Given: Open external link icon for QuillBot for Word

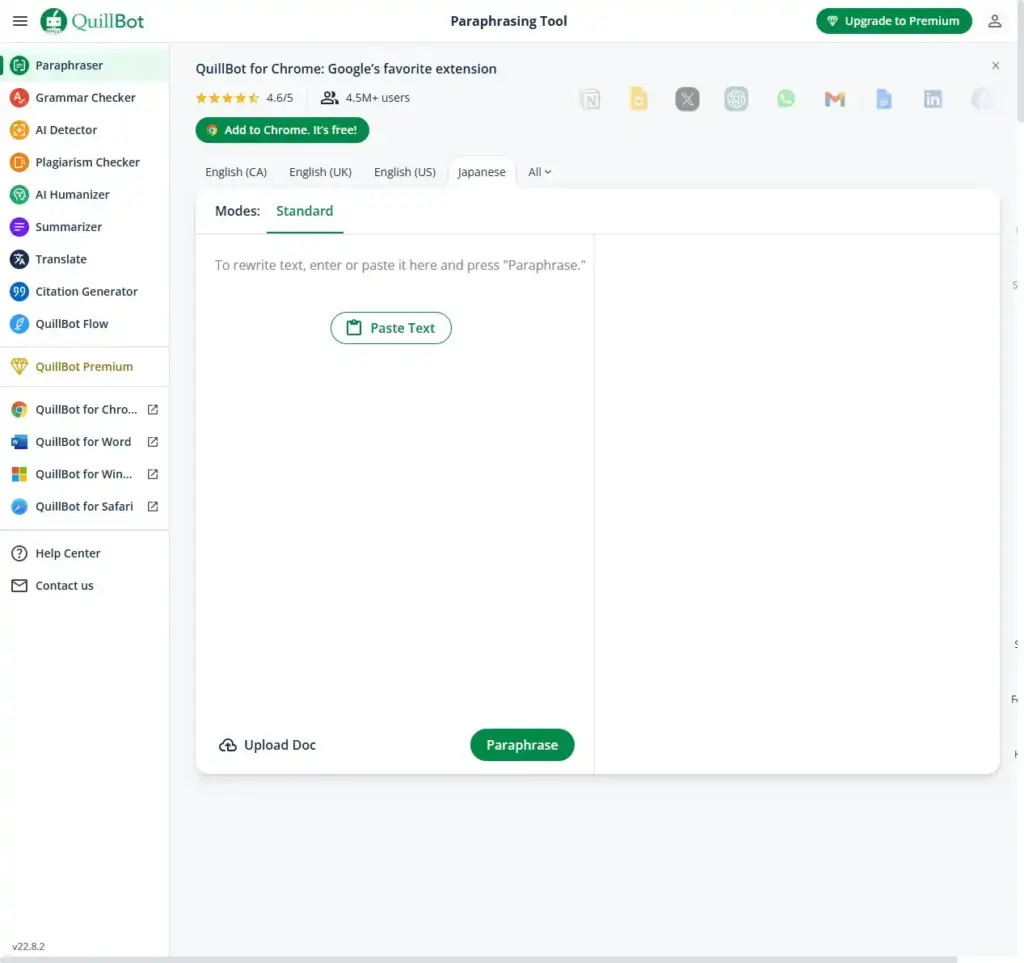Looking at the screenshot, I should click(x=153, y=442).
